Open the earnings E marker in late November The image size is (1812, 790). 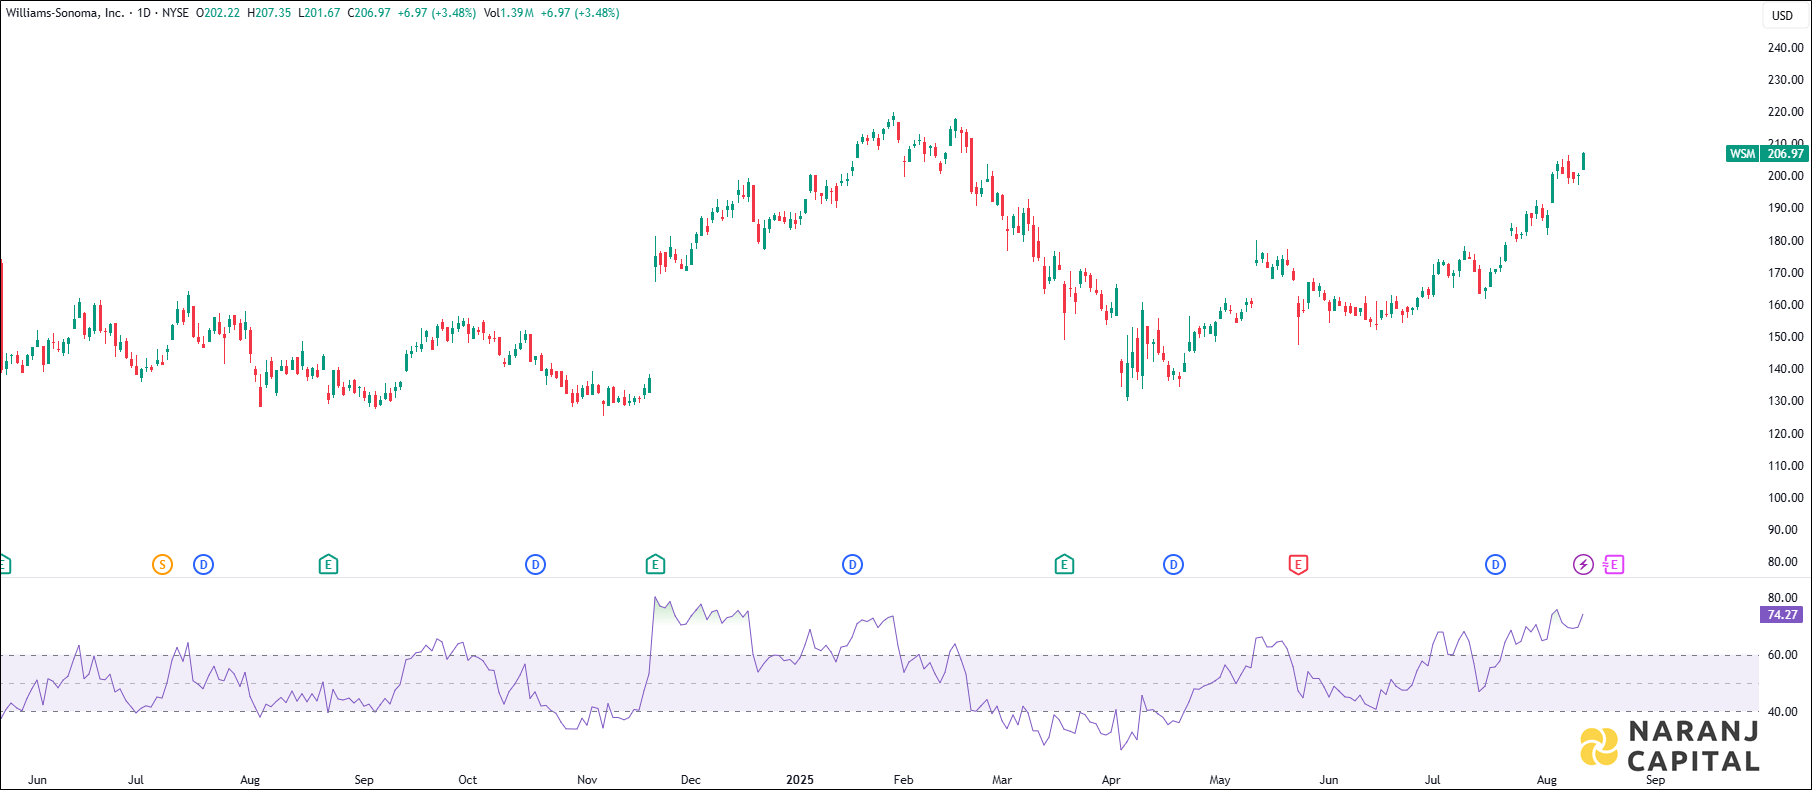(655, 565)
